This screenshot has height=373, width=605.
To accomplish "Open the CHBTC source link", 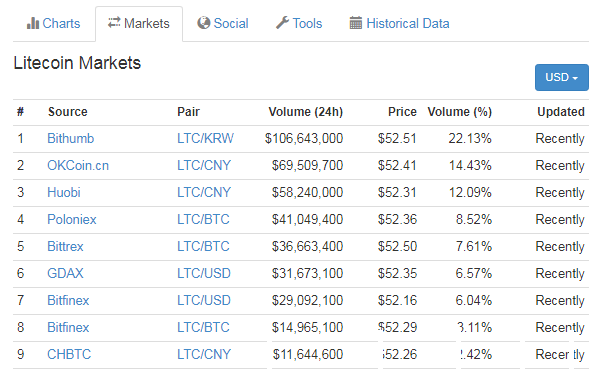I will (69, 354).
